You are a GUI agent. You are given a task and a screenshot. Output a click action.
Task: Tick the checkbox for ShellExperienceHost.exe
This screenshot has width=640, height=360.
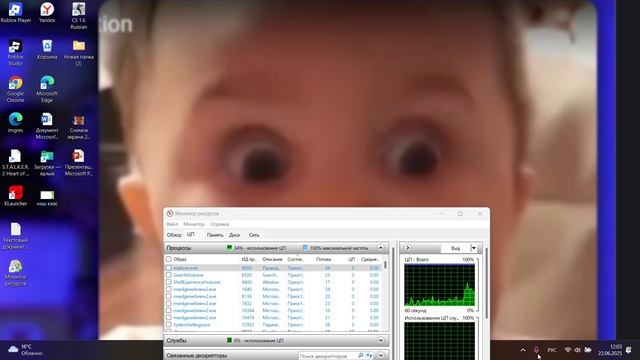coord(169,282)
